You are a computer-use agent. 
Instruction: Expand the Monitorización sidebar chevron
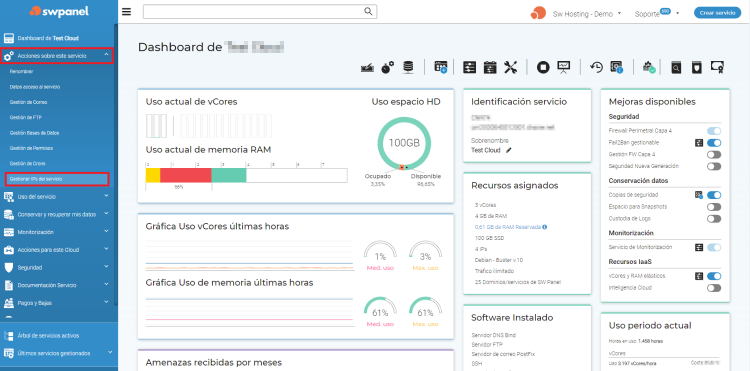pos(106,231)
